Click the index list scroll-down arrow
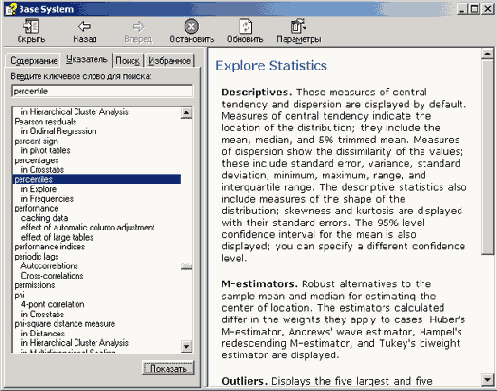Screen dimensions: 497x391 186,346
